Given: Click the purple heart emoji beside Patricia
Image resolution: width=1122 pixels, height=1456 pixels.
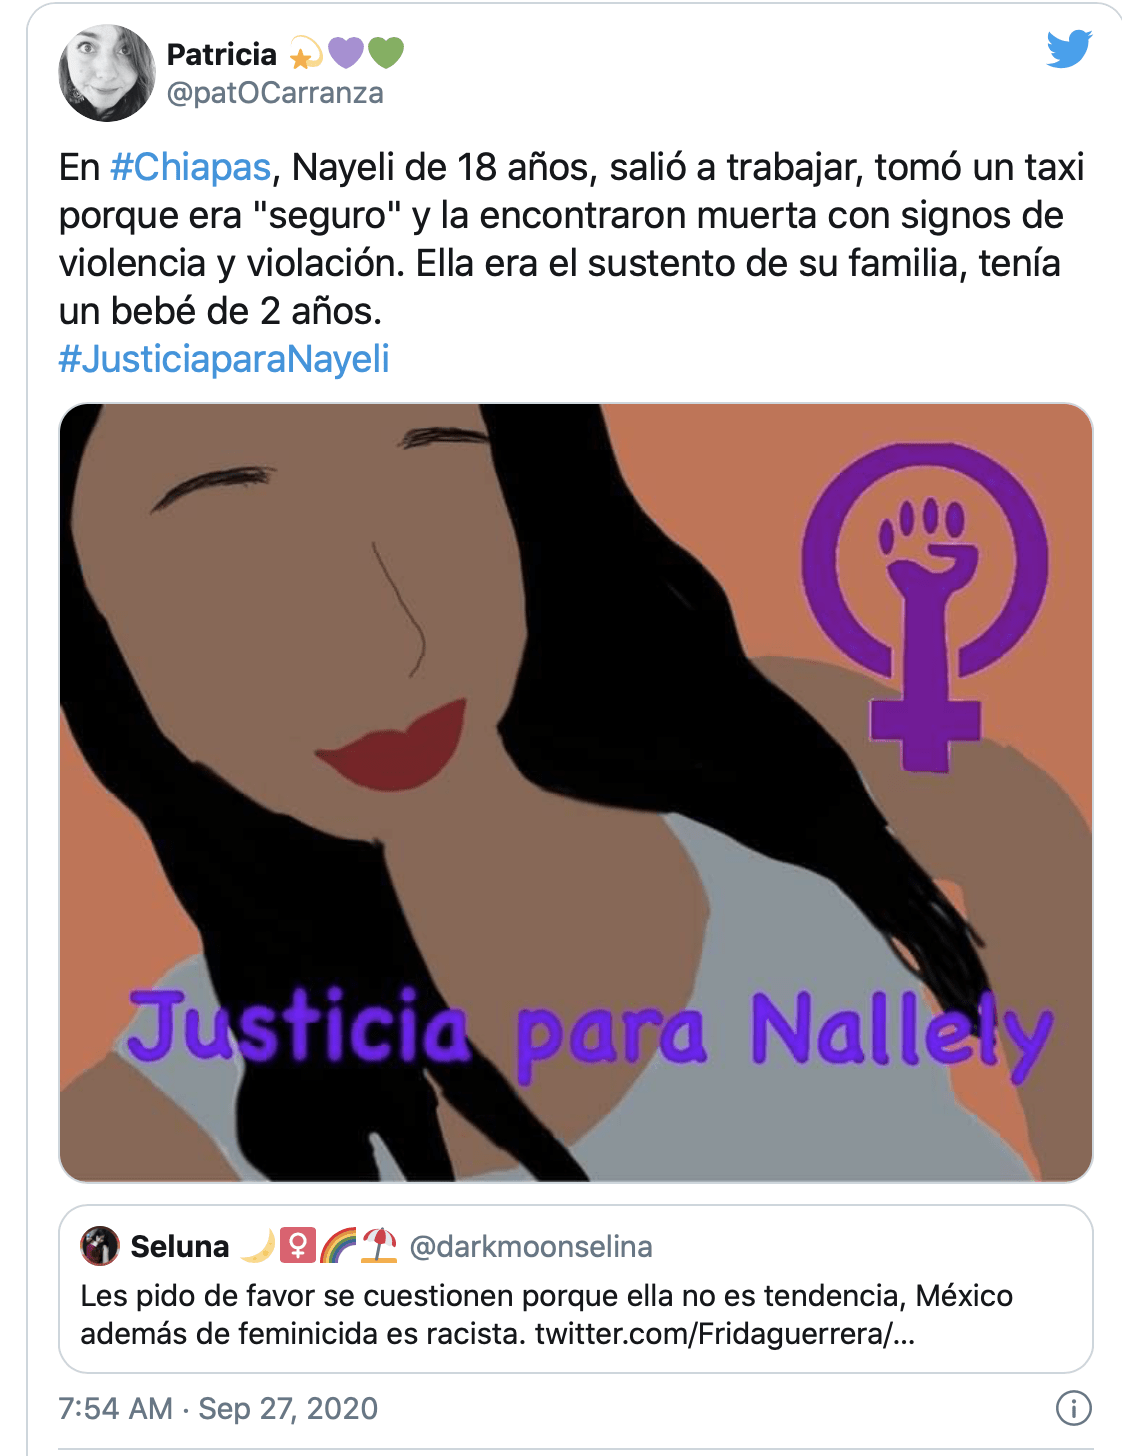Looking at the screenshot, I should (x=346, y=52).
